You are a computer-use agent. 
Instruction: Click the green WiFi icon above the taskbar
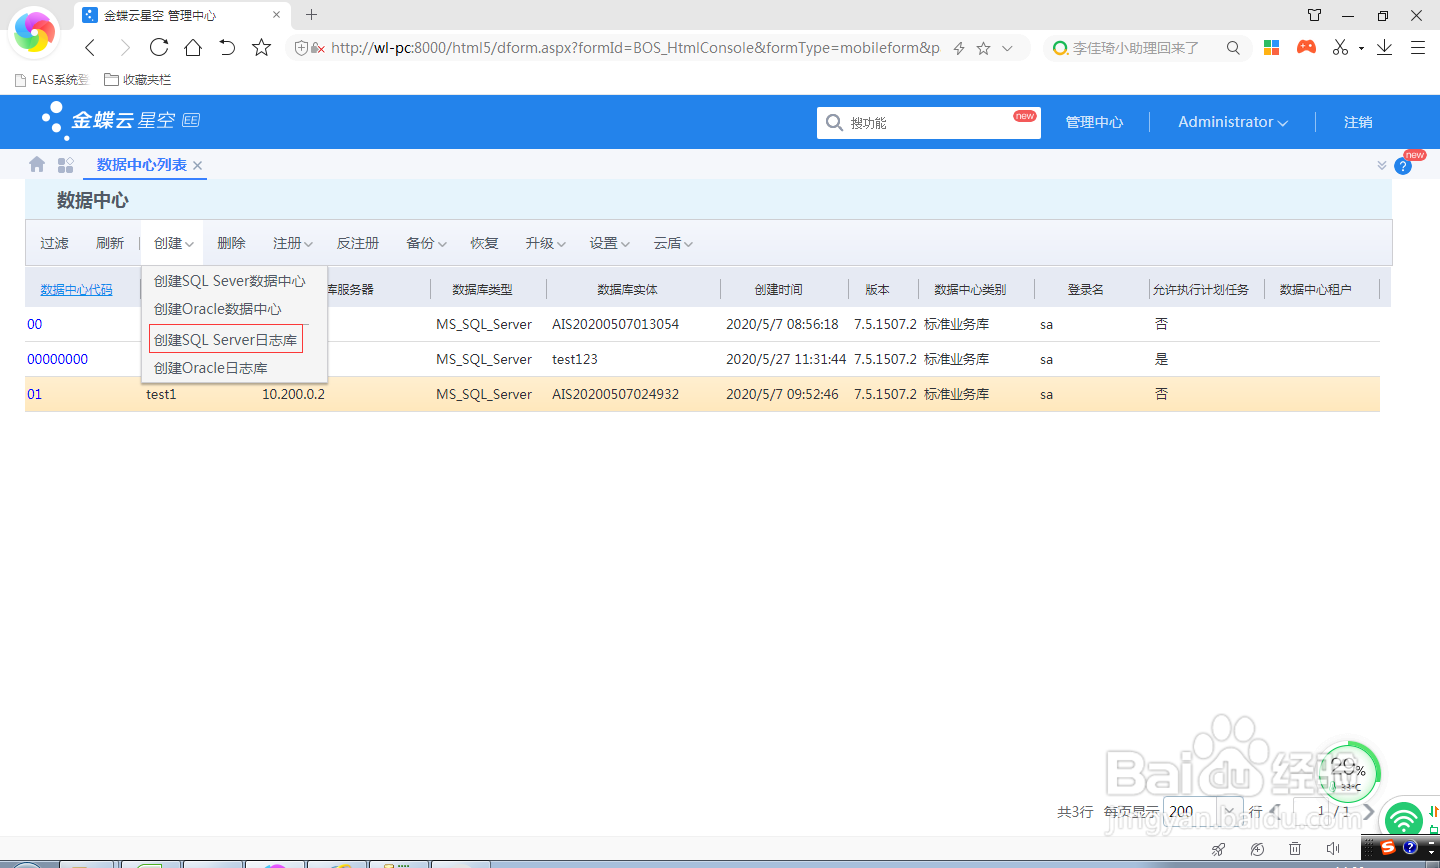click(x=1404, y=818)
